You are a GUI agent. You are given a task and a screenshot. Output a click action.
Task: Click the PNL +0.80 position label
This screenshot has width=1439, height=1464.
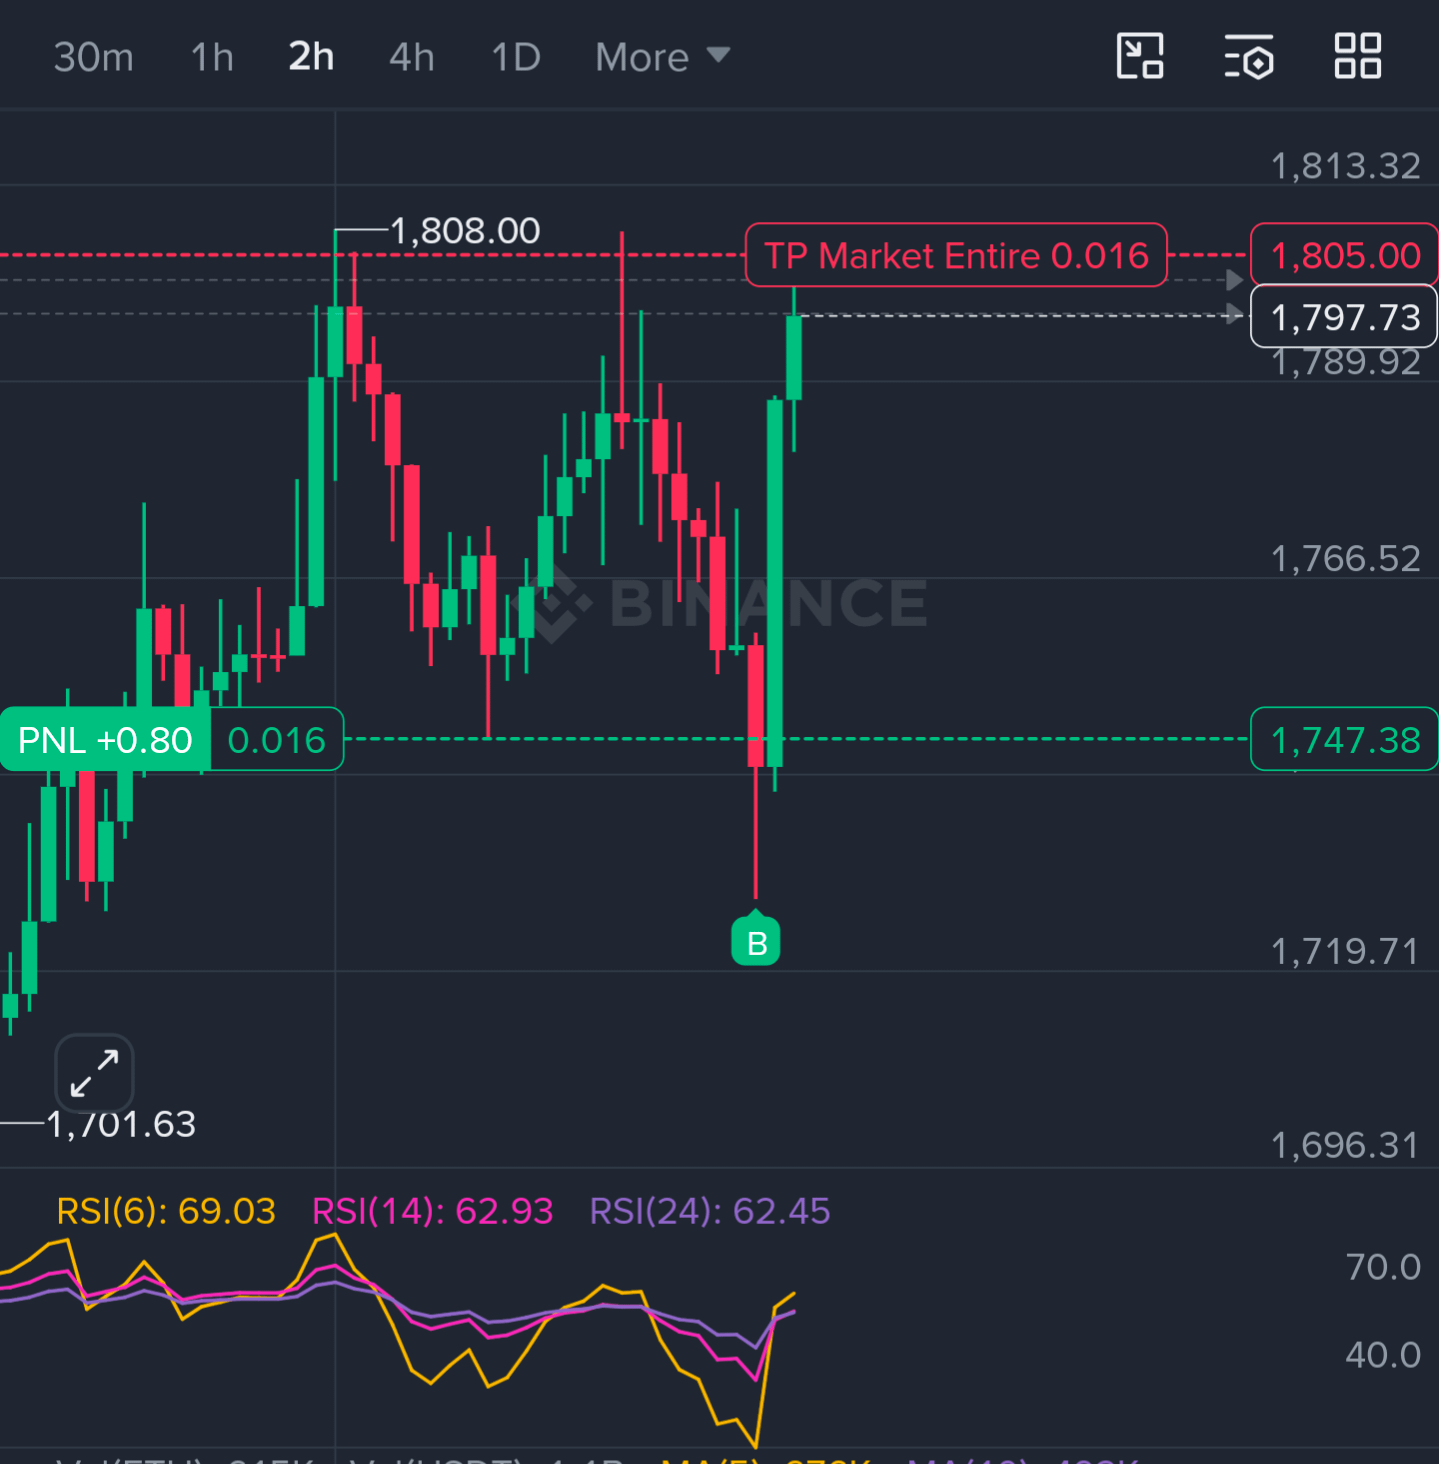coord(105,740)
